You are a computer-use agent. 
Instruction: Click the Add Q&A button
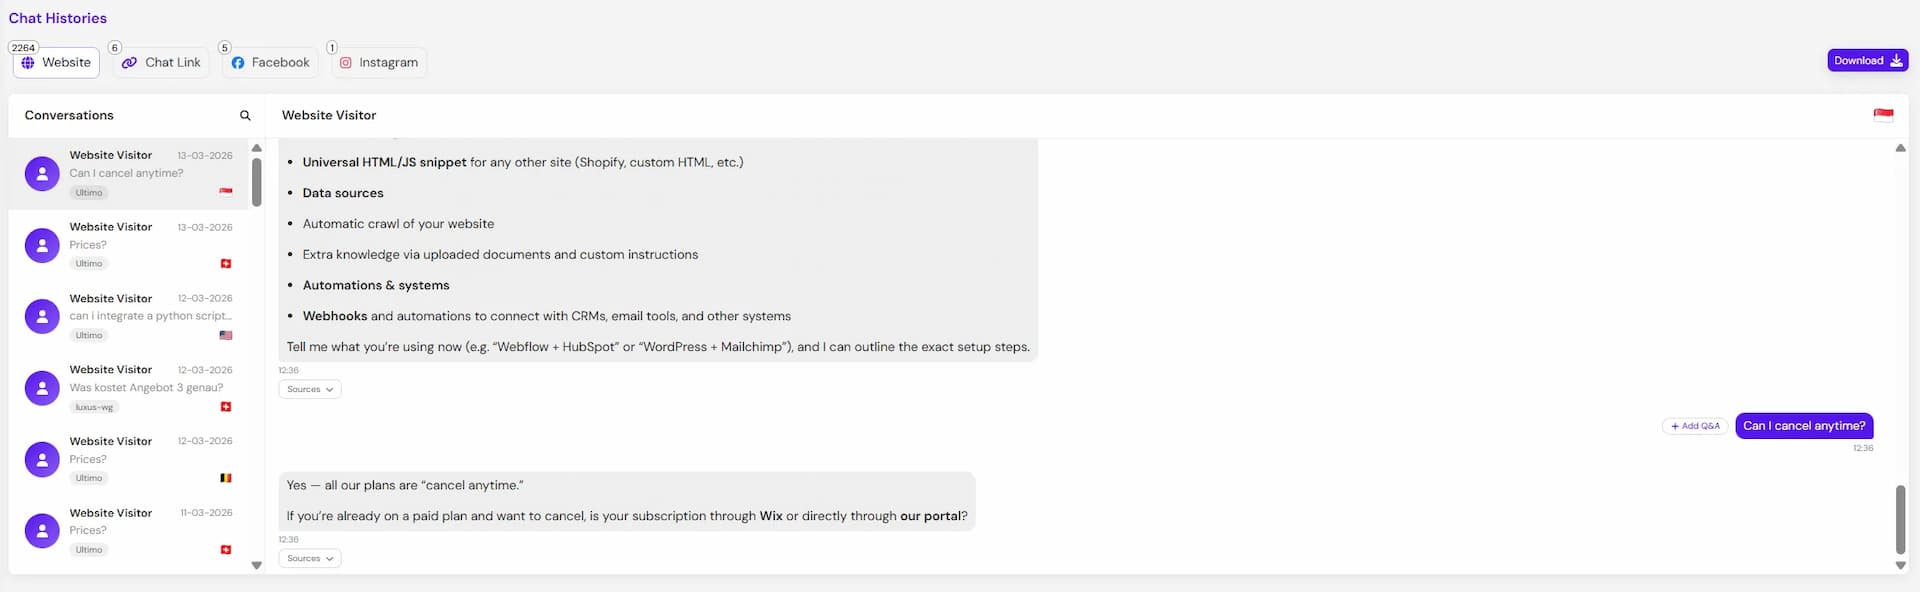[x=1695, y=425]
